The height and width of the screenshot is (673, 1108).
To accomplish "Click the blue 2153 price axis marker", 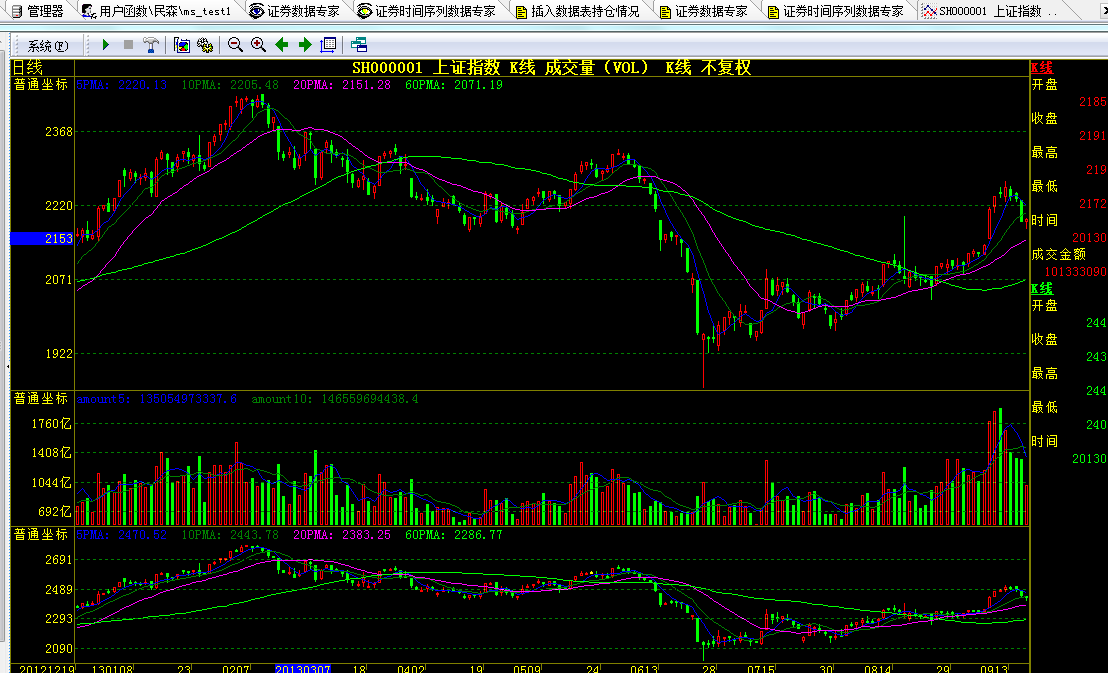I will [x=41, y=239].
